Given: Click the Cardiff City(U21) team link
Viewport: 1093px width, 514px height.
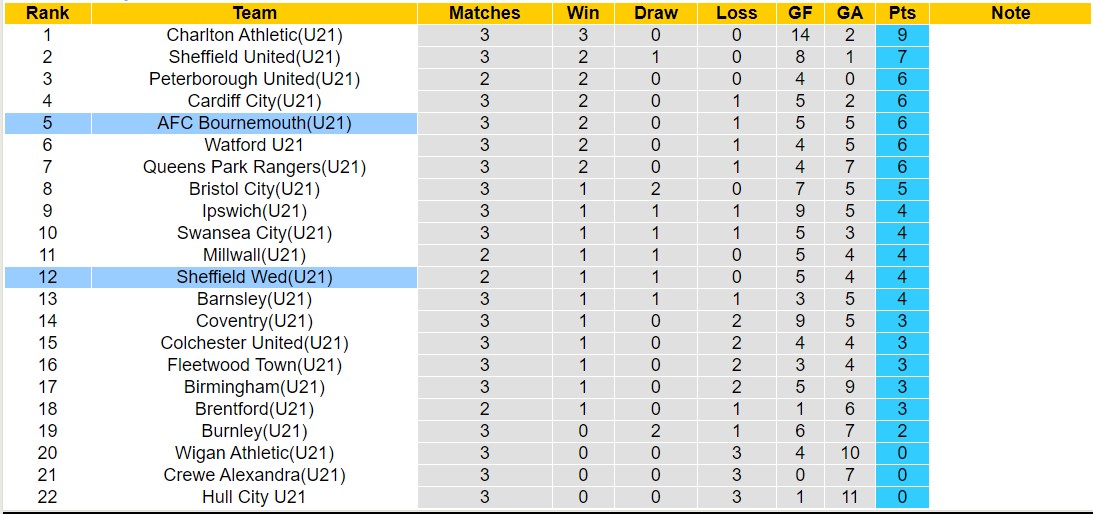Looking at the screenshot, I should 254,101.
